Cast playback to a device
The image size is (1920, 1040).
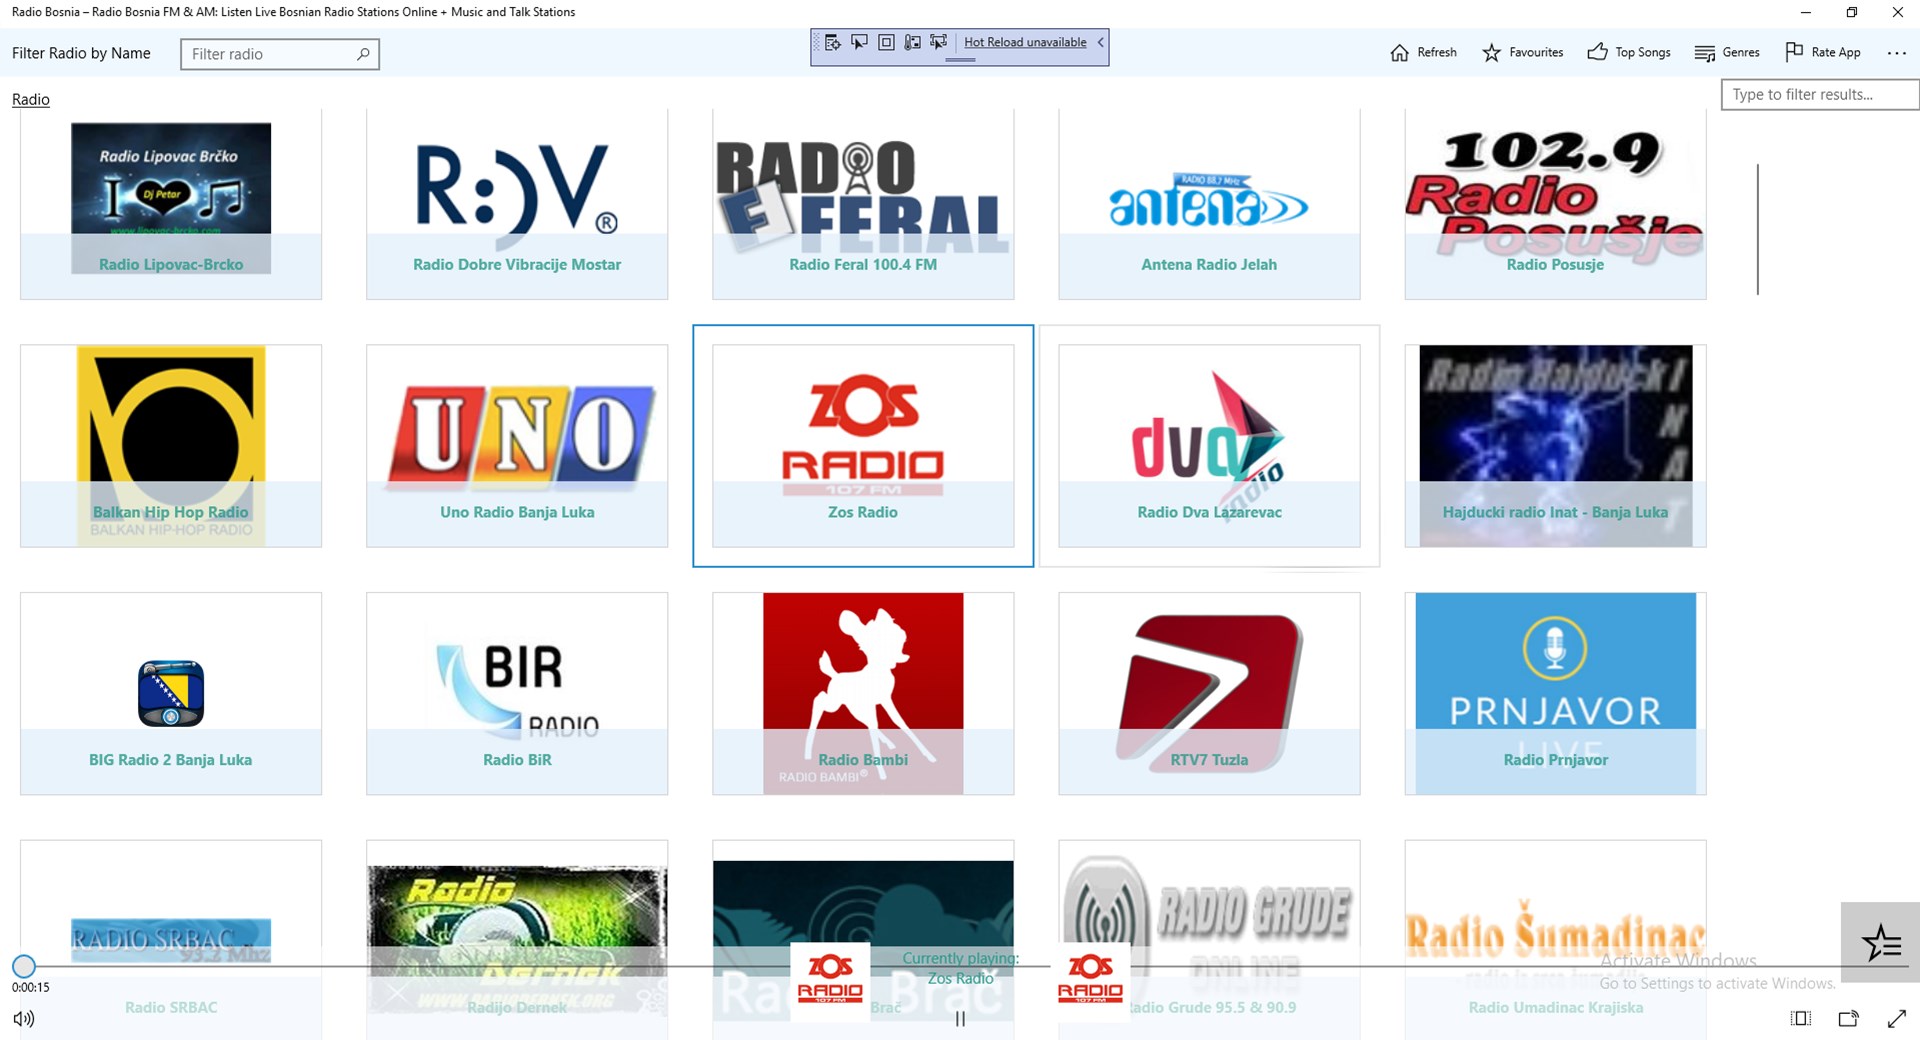[1849, 1019]
